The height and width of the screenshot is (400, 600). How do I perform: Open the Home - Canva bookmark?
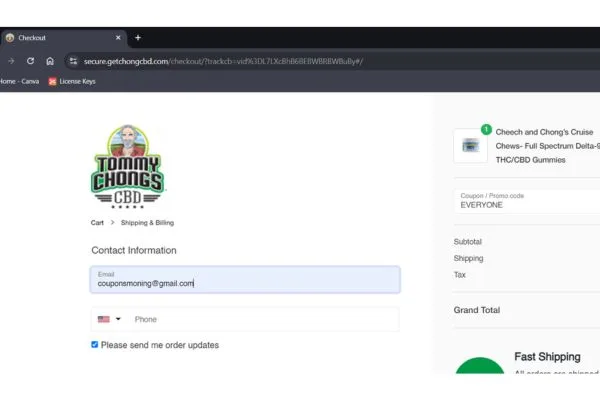20,81
